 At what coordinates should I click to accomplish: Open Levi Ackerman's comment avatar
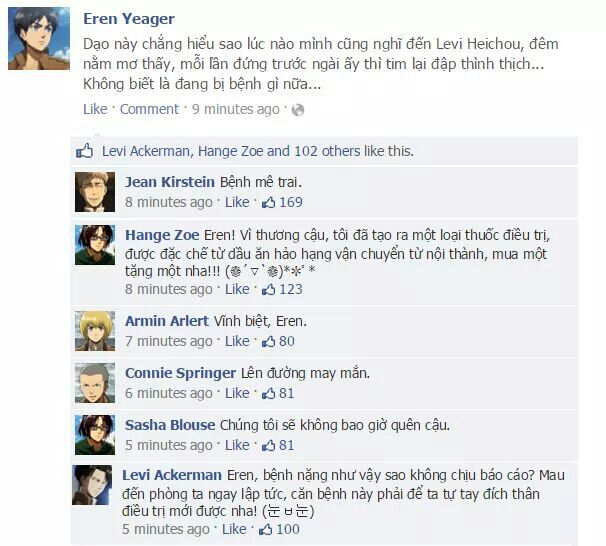pyautogui.click(x=92, y=485)
